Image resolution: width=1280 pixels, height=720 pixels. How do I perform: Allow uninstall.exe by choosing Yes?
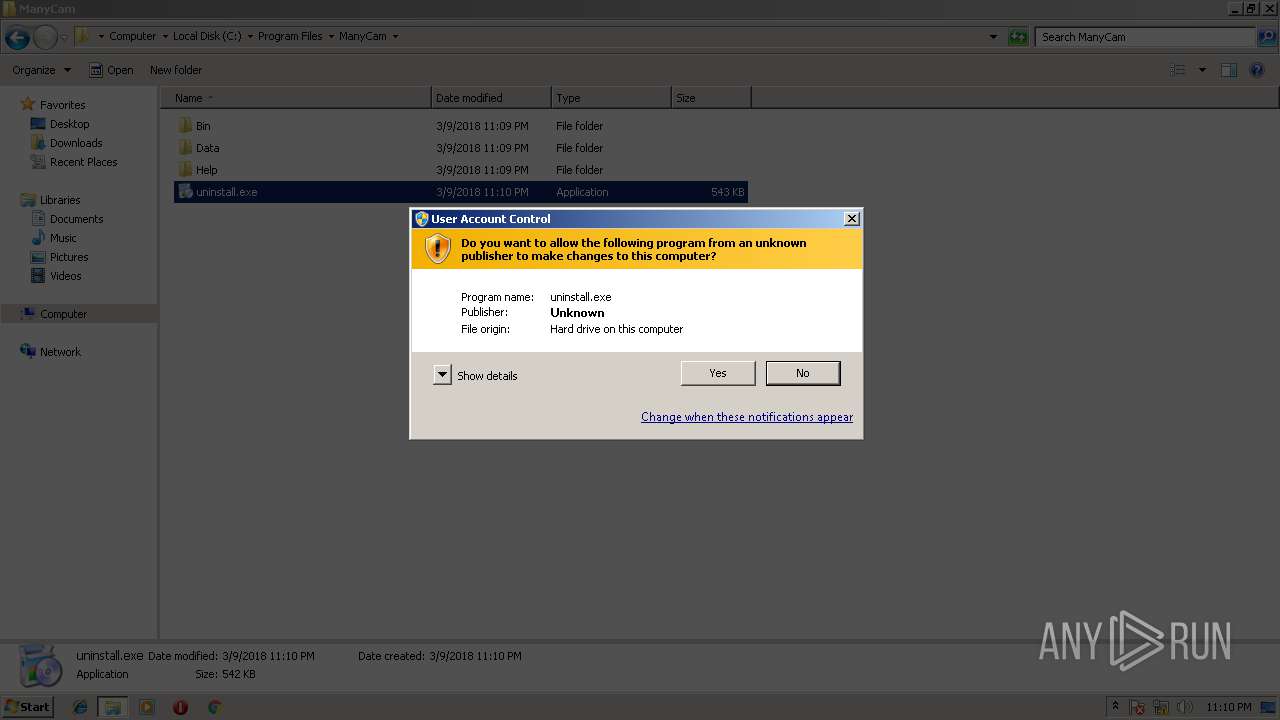(x=718, y=373)
